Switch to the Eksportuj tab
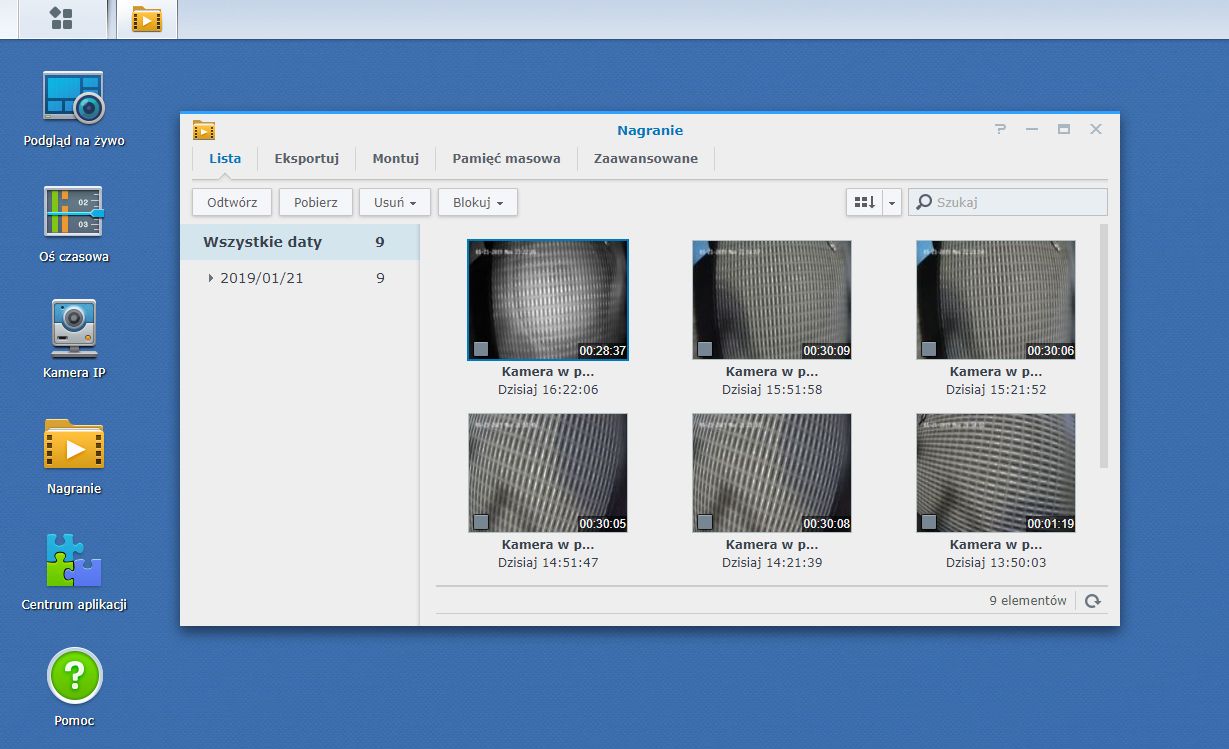 [306, 158]
